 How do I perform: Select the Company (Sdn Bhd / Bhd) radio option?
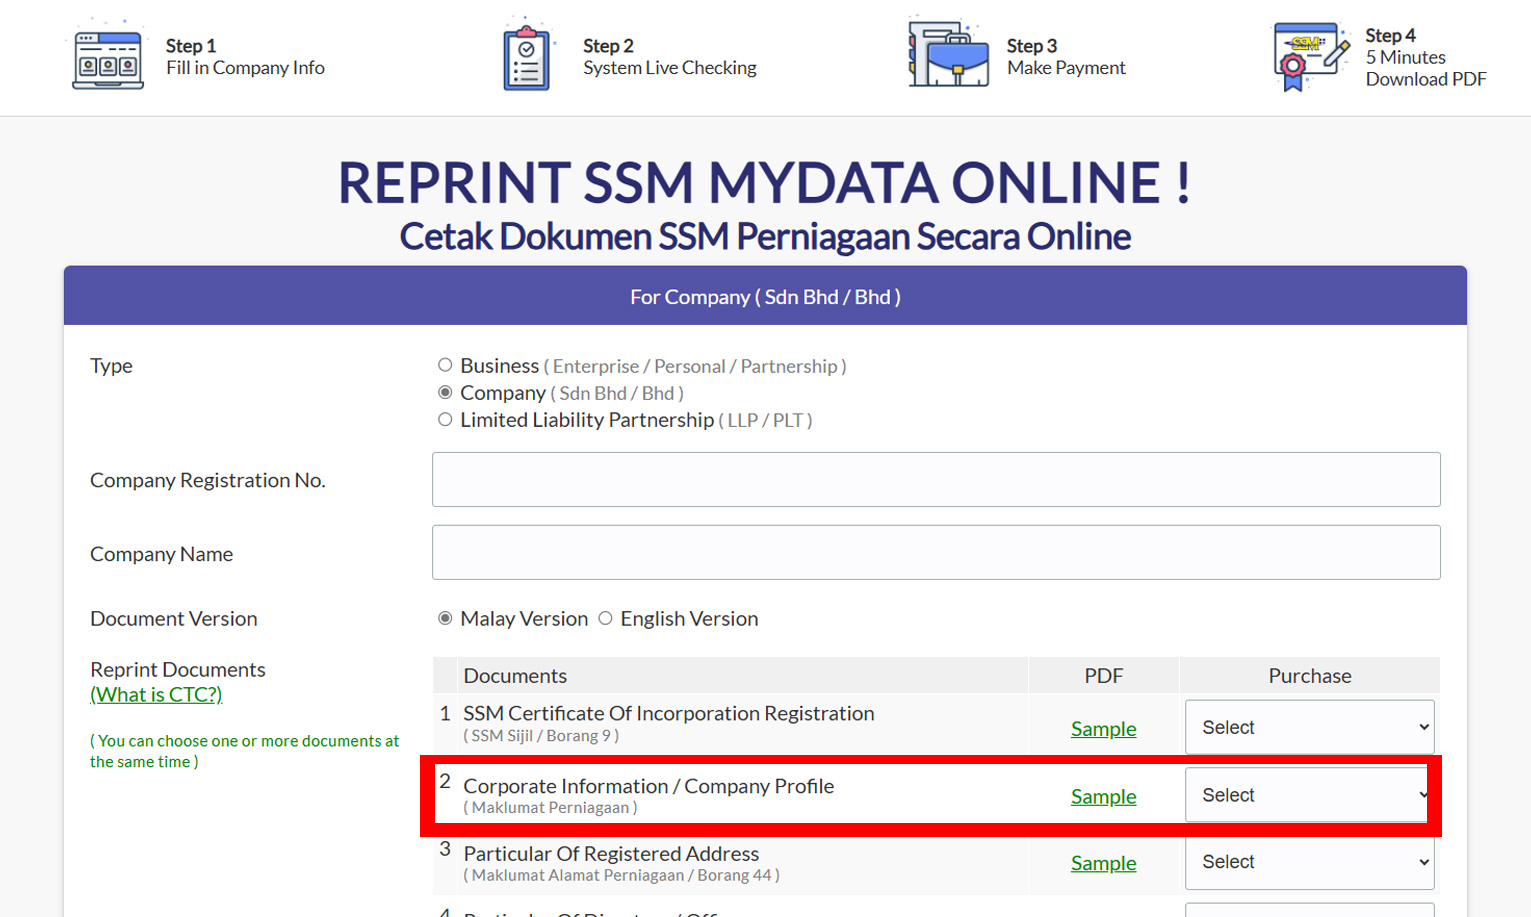tap(445, 393)
